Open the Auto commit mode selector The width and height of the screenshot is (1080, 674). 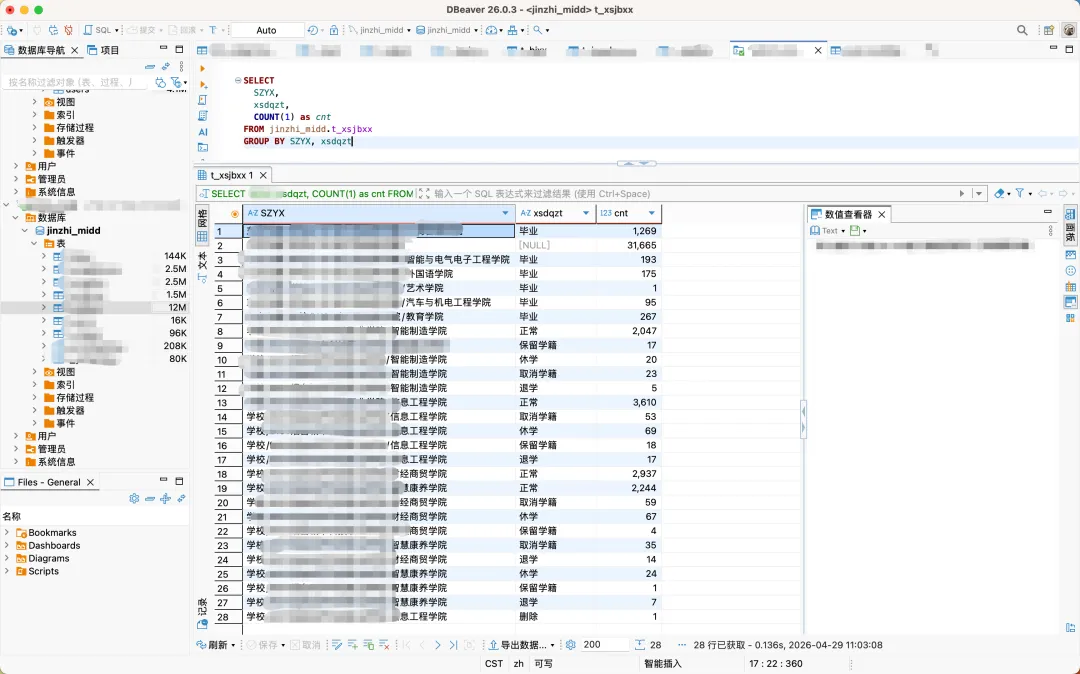[267, 30]
